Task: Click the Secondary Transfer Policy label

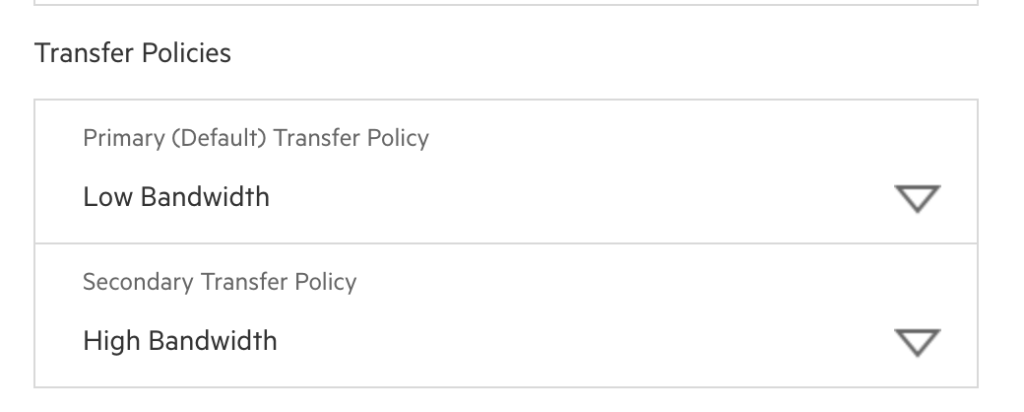Action: click(219, 282)
